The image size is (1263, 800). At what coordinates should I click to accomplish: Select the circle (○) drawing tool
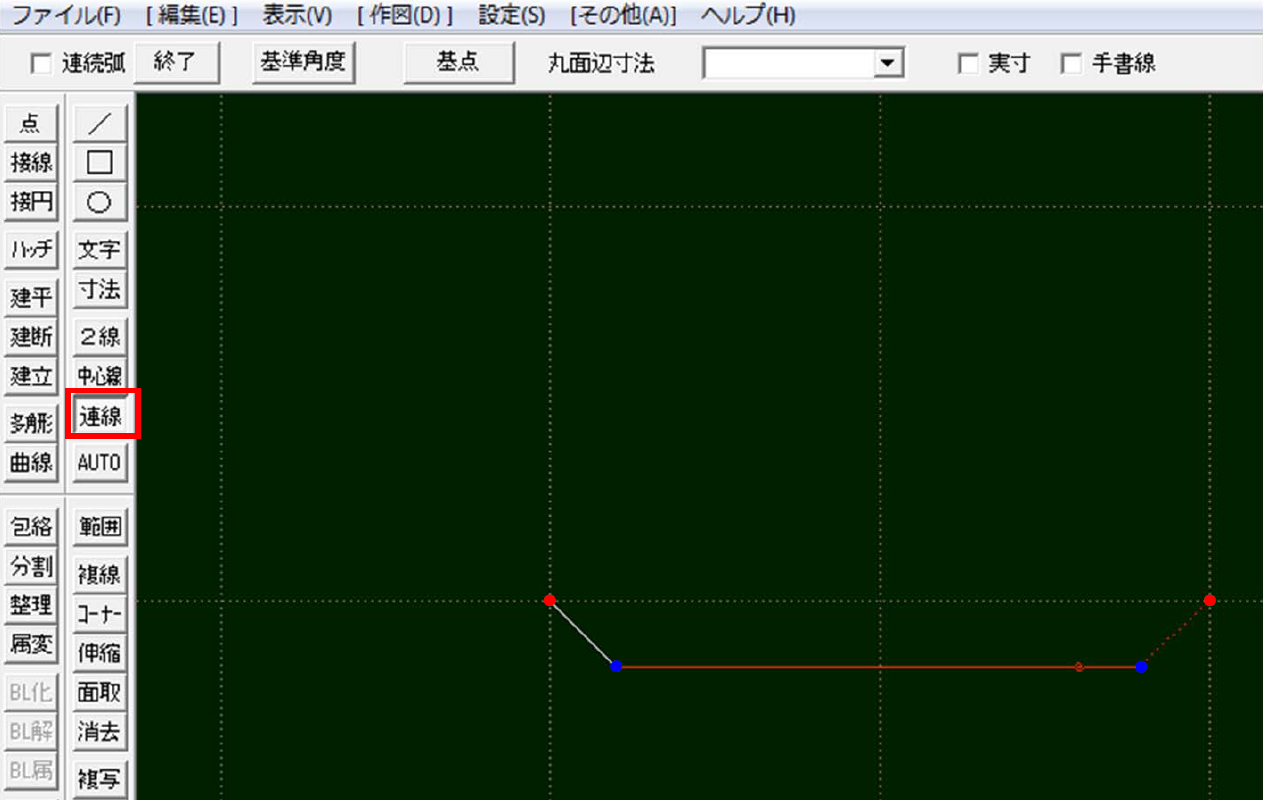100,201
